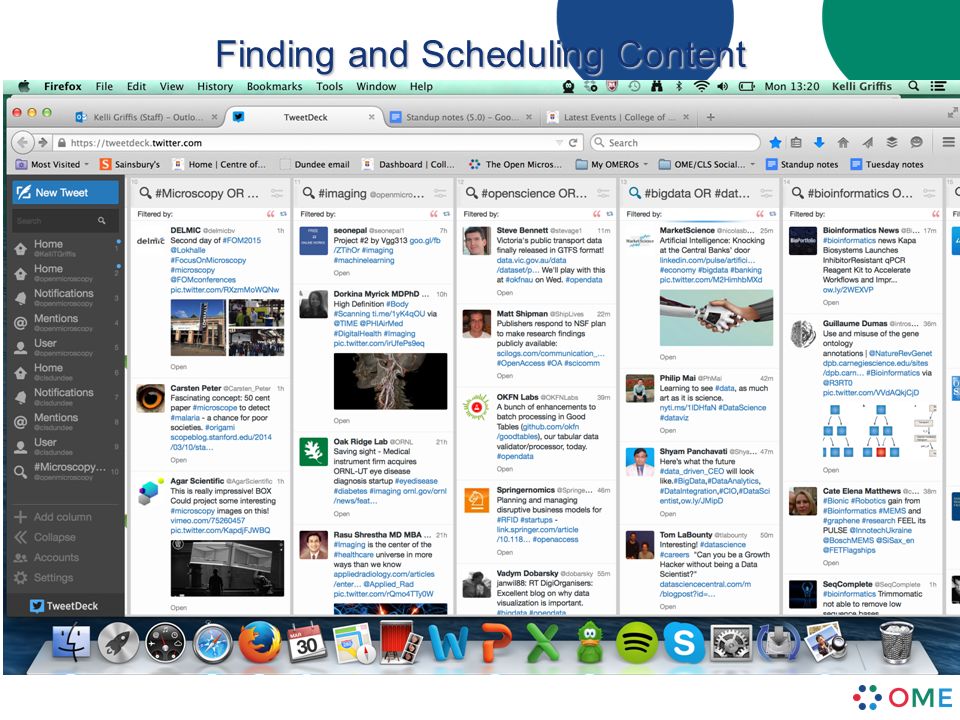The width and height of the screenshot is (960, 720).
Task: Click Firefox back arrow button
Action: tap(23, 143)
